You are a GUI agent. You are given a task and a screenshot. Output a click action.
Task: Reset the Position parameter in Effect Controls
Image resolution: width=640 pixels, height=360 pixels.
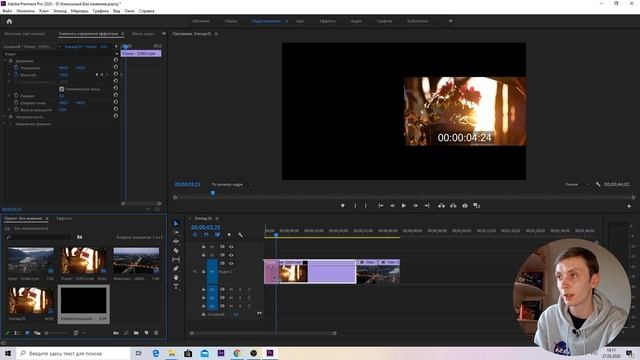pyautogui.click(x=116, y=67)
